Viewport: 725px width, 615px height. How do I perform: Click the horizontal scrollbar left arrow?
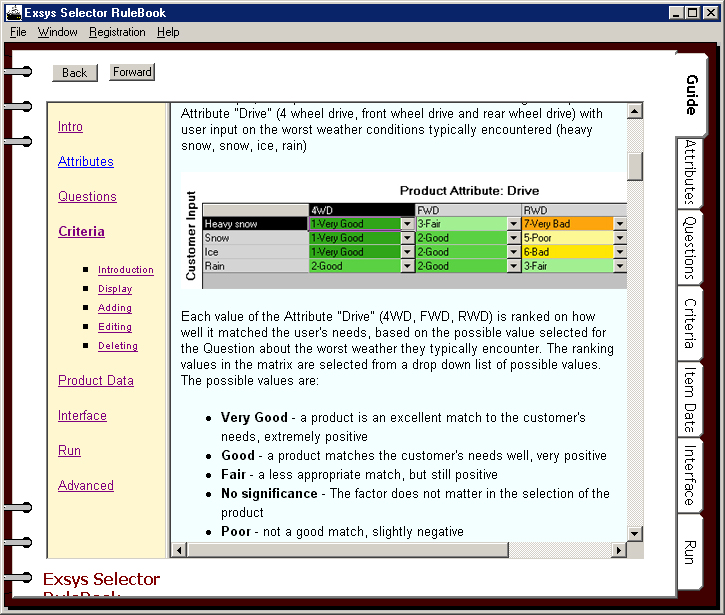click(x=178, y=550)
